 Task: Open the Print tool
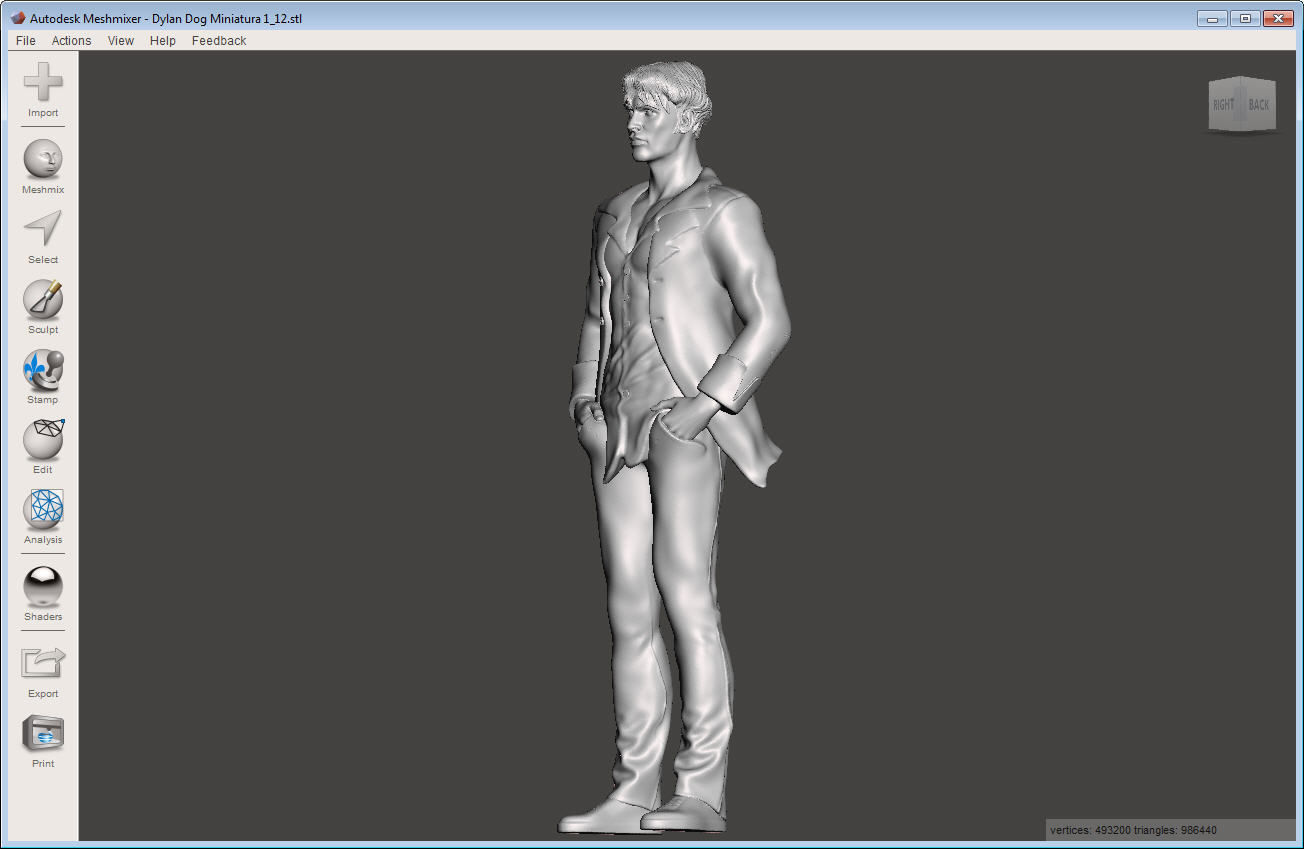click(x=43, y=734)
